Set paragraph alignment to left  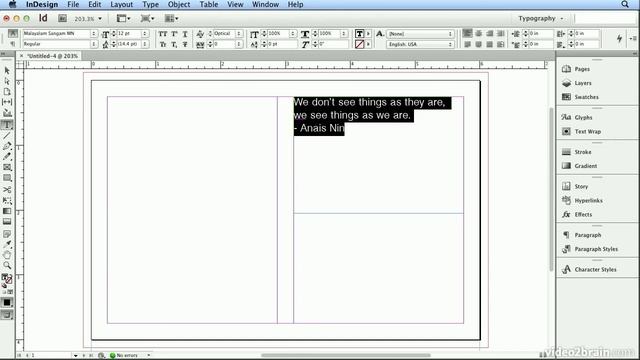467,33
